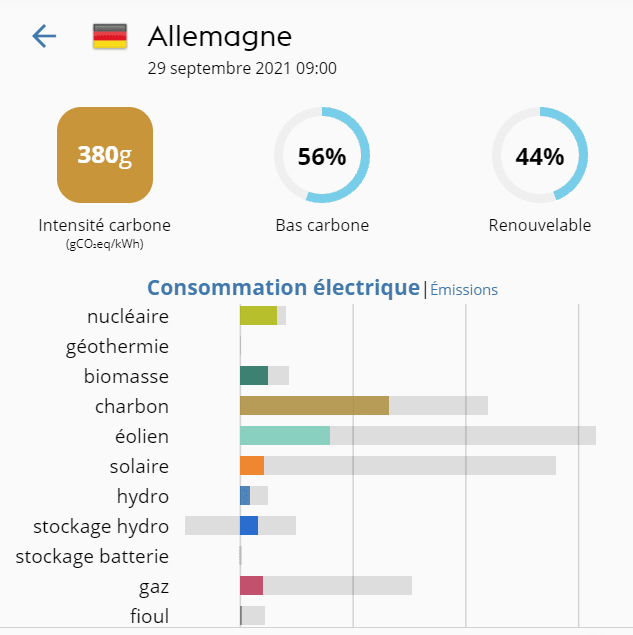Click the back arrow icon
The image size is (633, 635).
coord(44,37)
